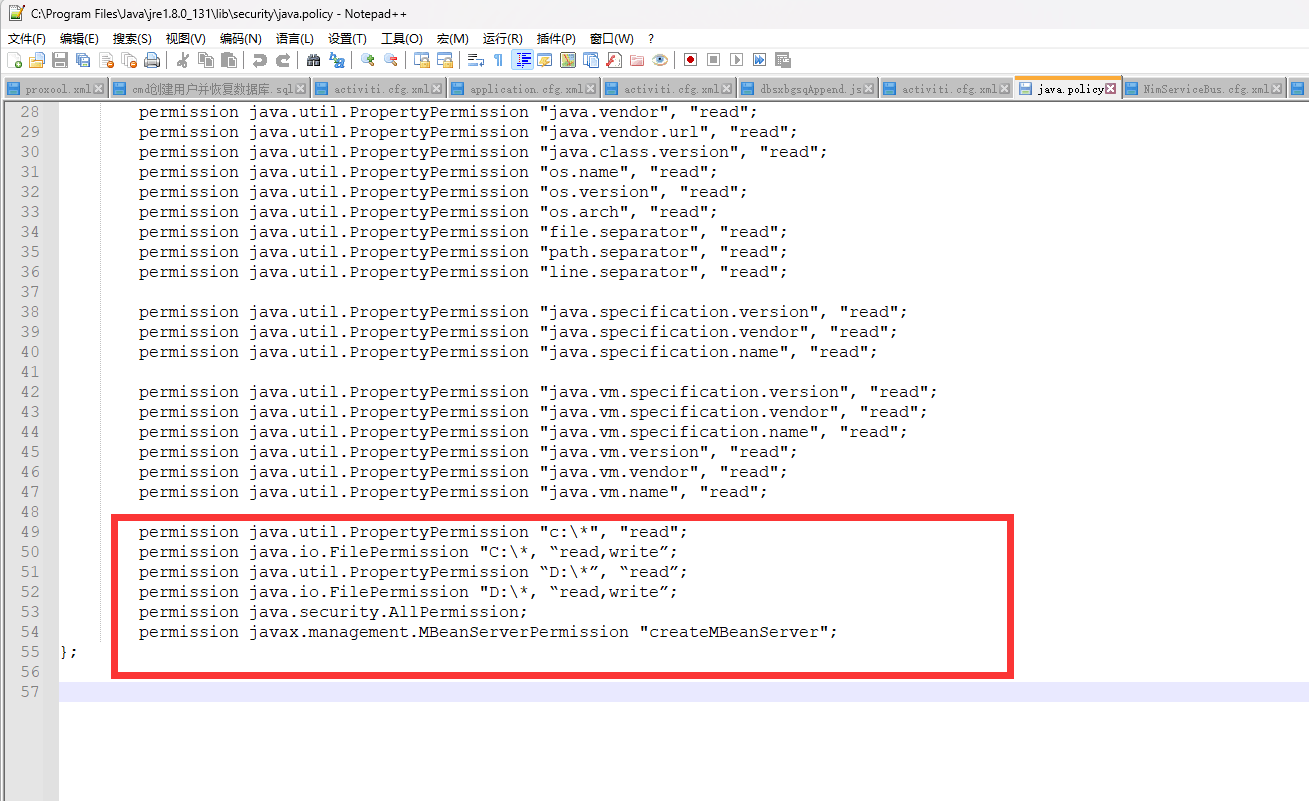Close the application.cfg.xml tab

(x=590, y=89)
